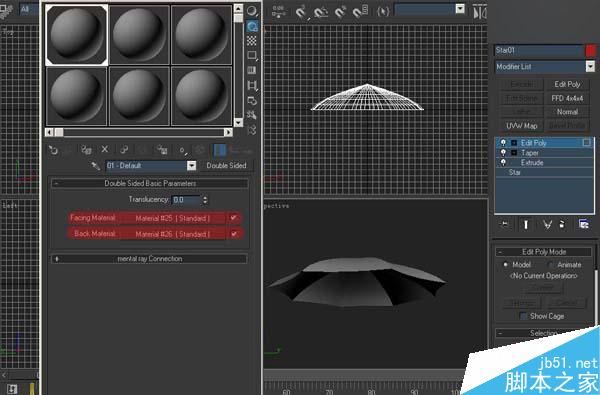Select the Model radio button
Viewport: 600px width, 395px height.
505,265
